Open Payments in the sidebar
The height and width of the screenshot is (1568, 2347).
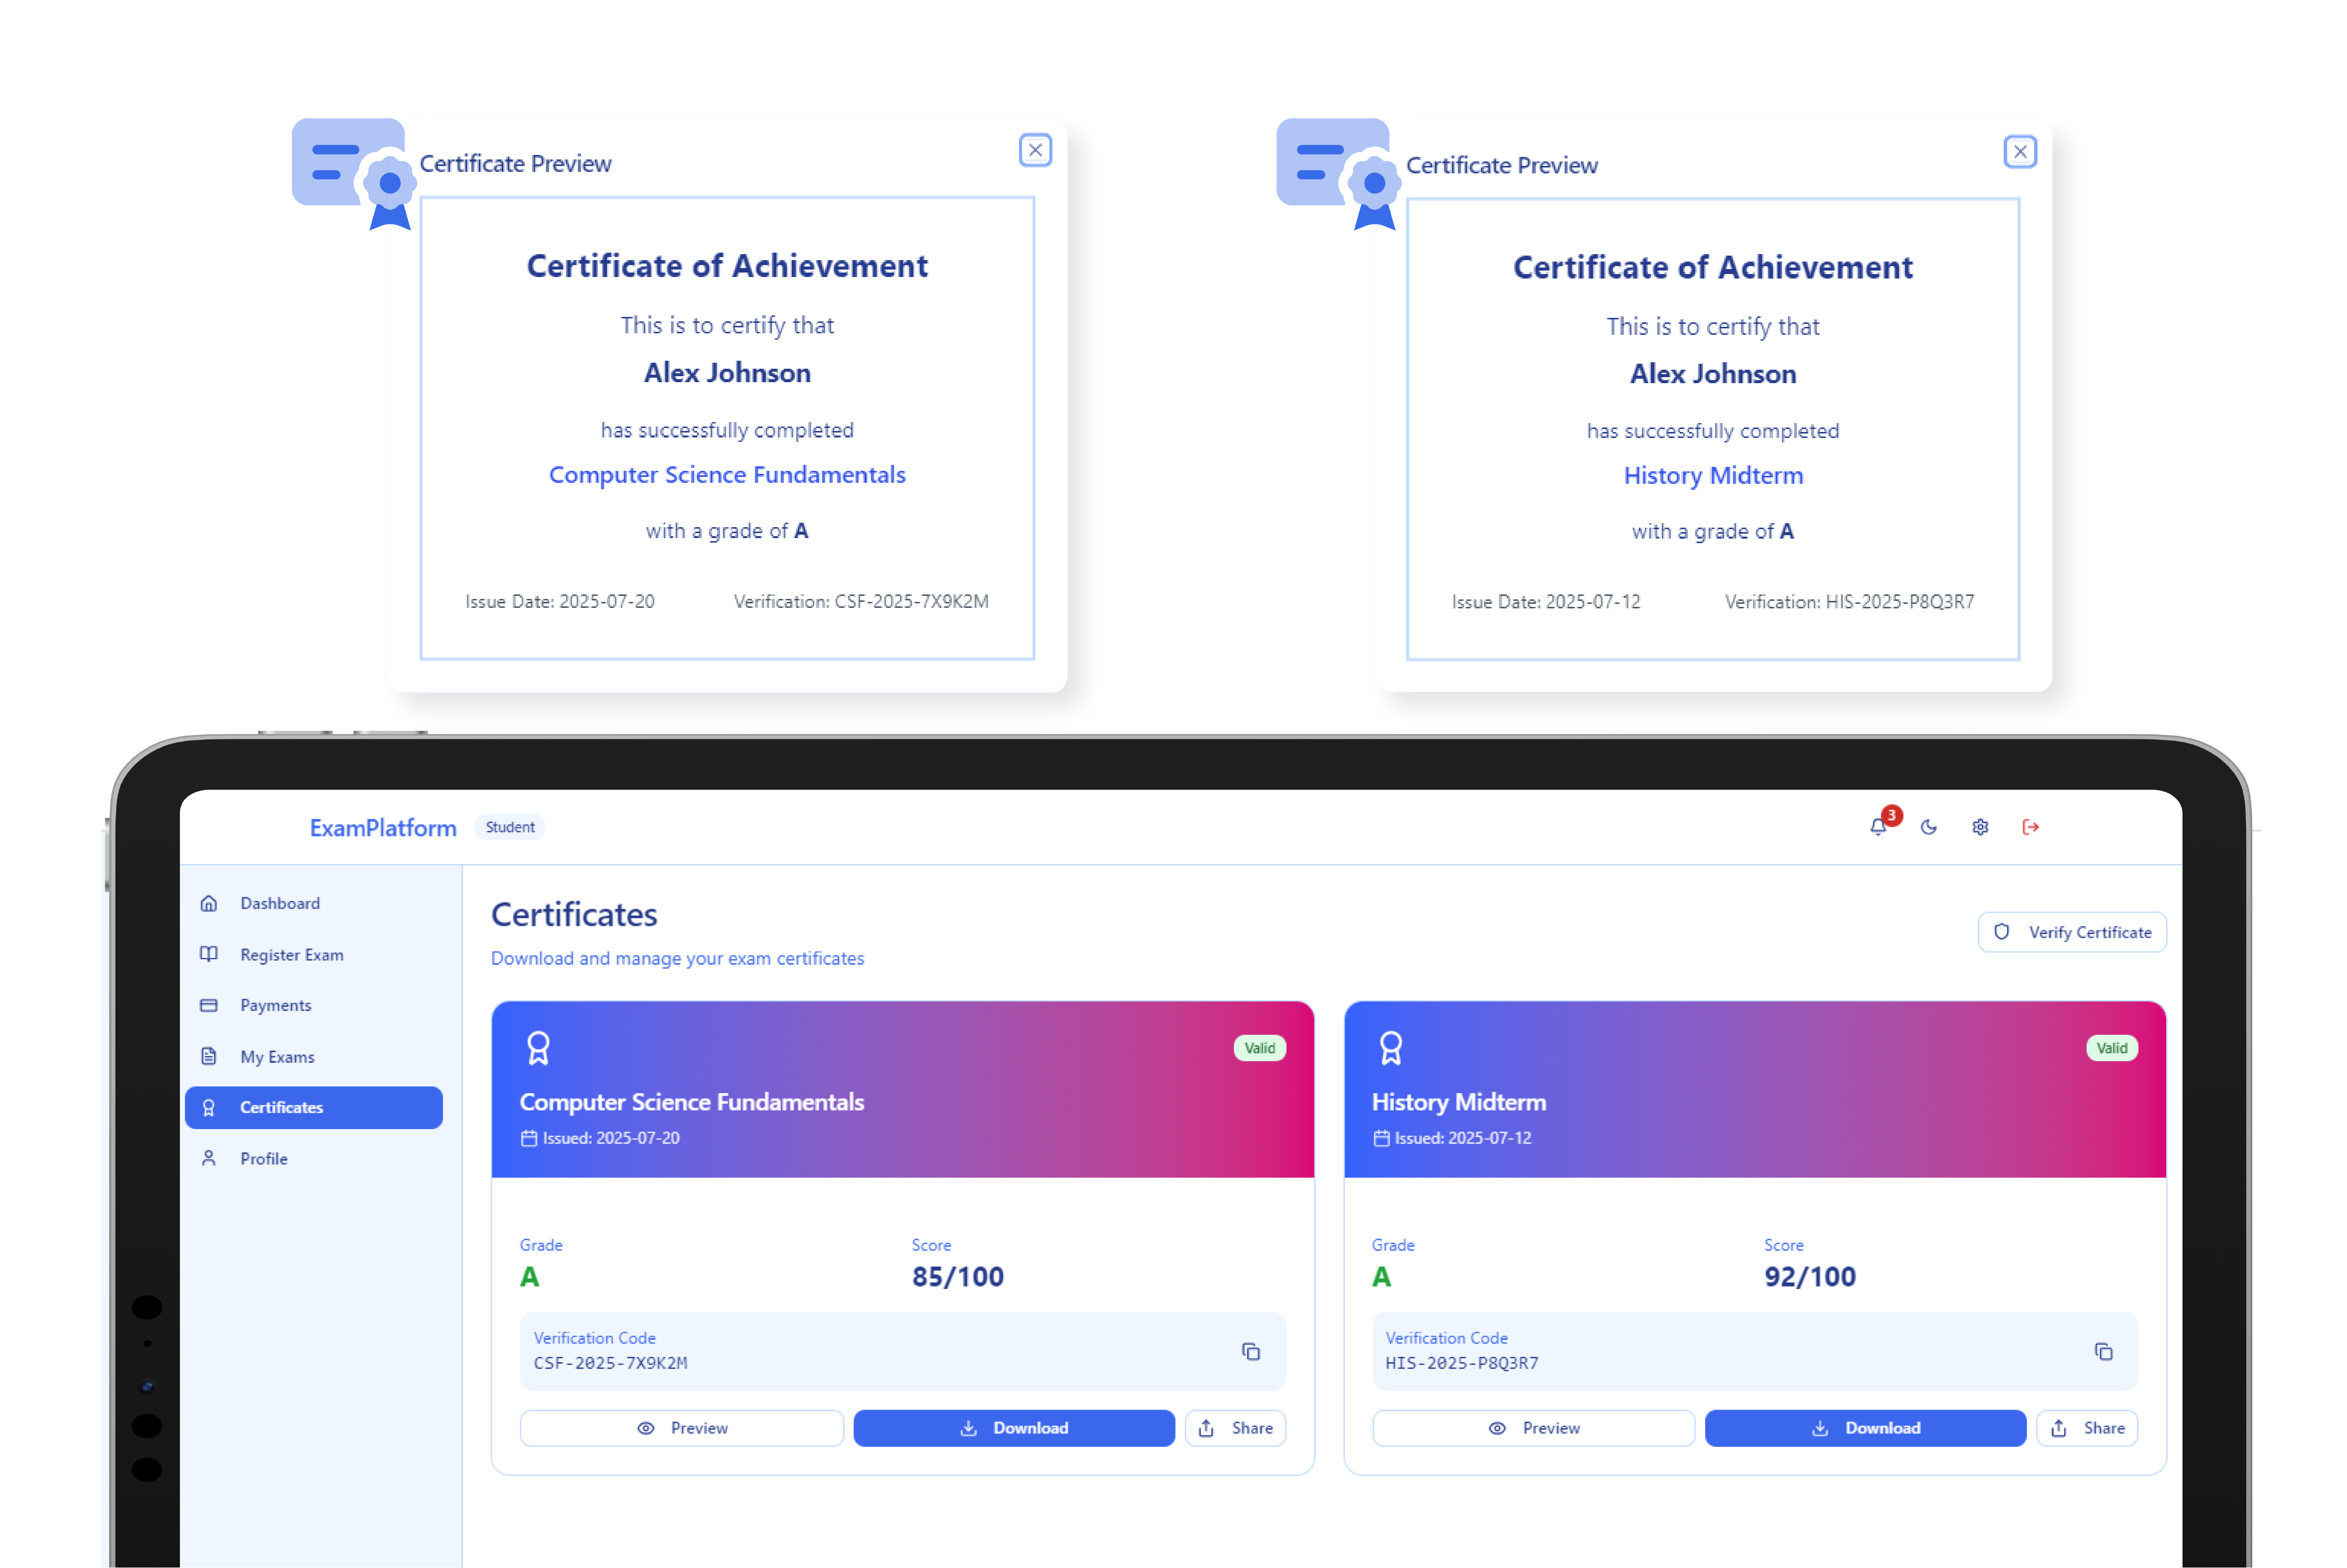point(314,1005)
